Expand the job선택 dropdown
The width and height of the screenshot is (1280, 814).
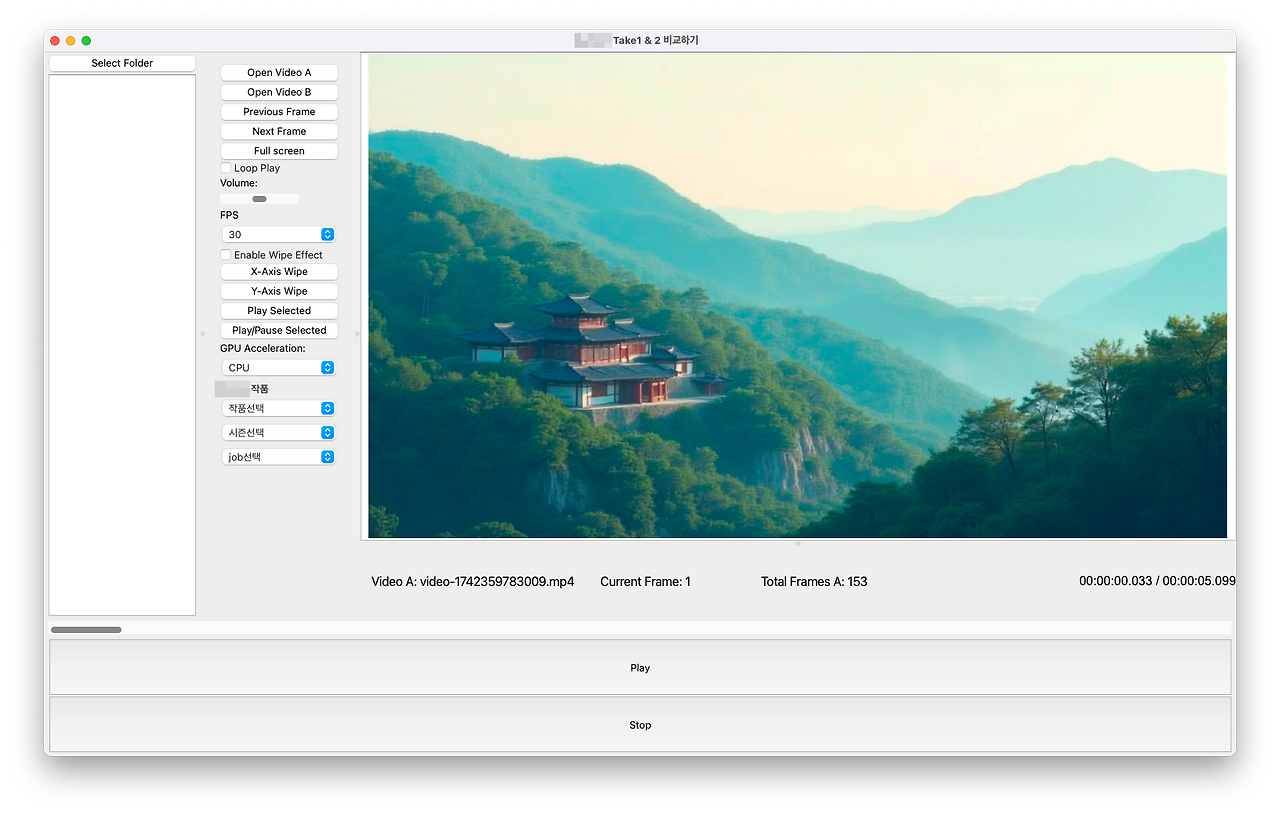(x=279, y=457)
